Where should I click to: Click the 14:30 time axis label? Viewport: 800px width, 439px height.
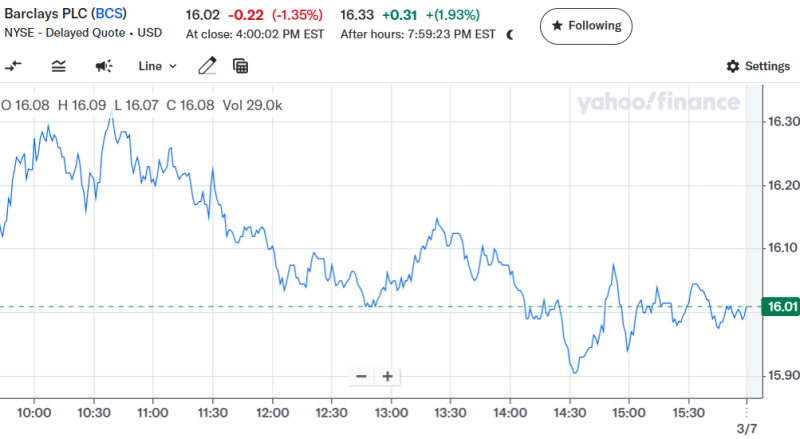pos(568,412)
